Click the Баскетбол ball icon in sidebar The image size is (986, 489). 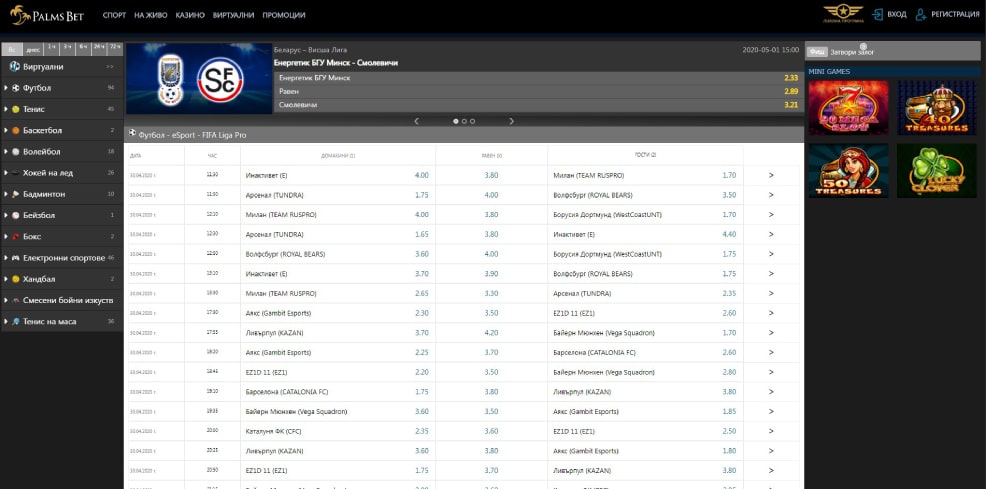coord(15,130)
